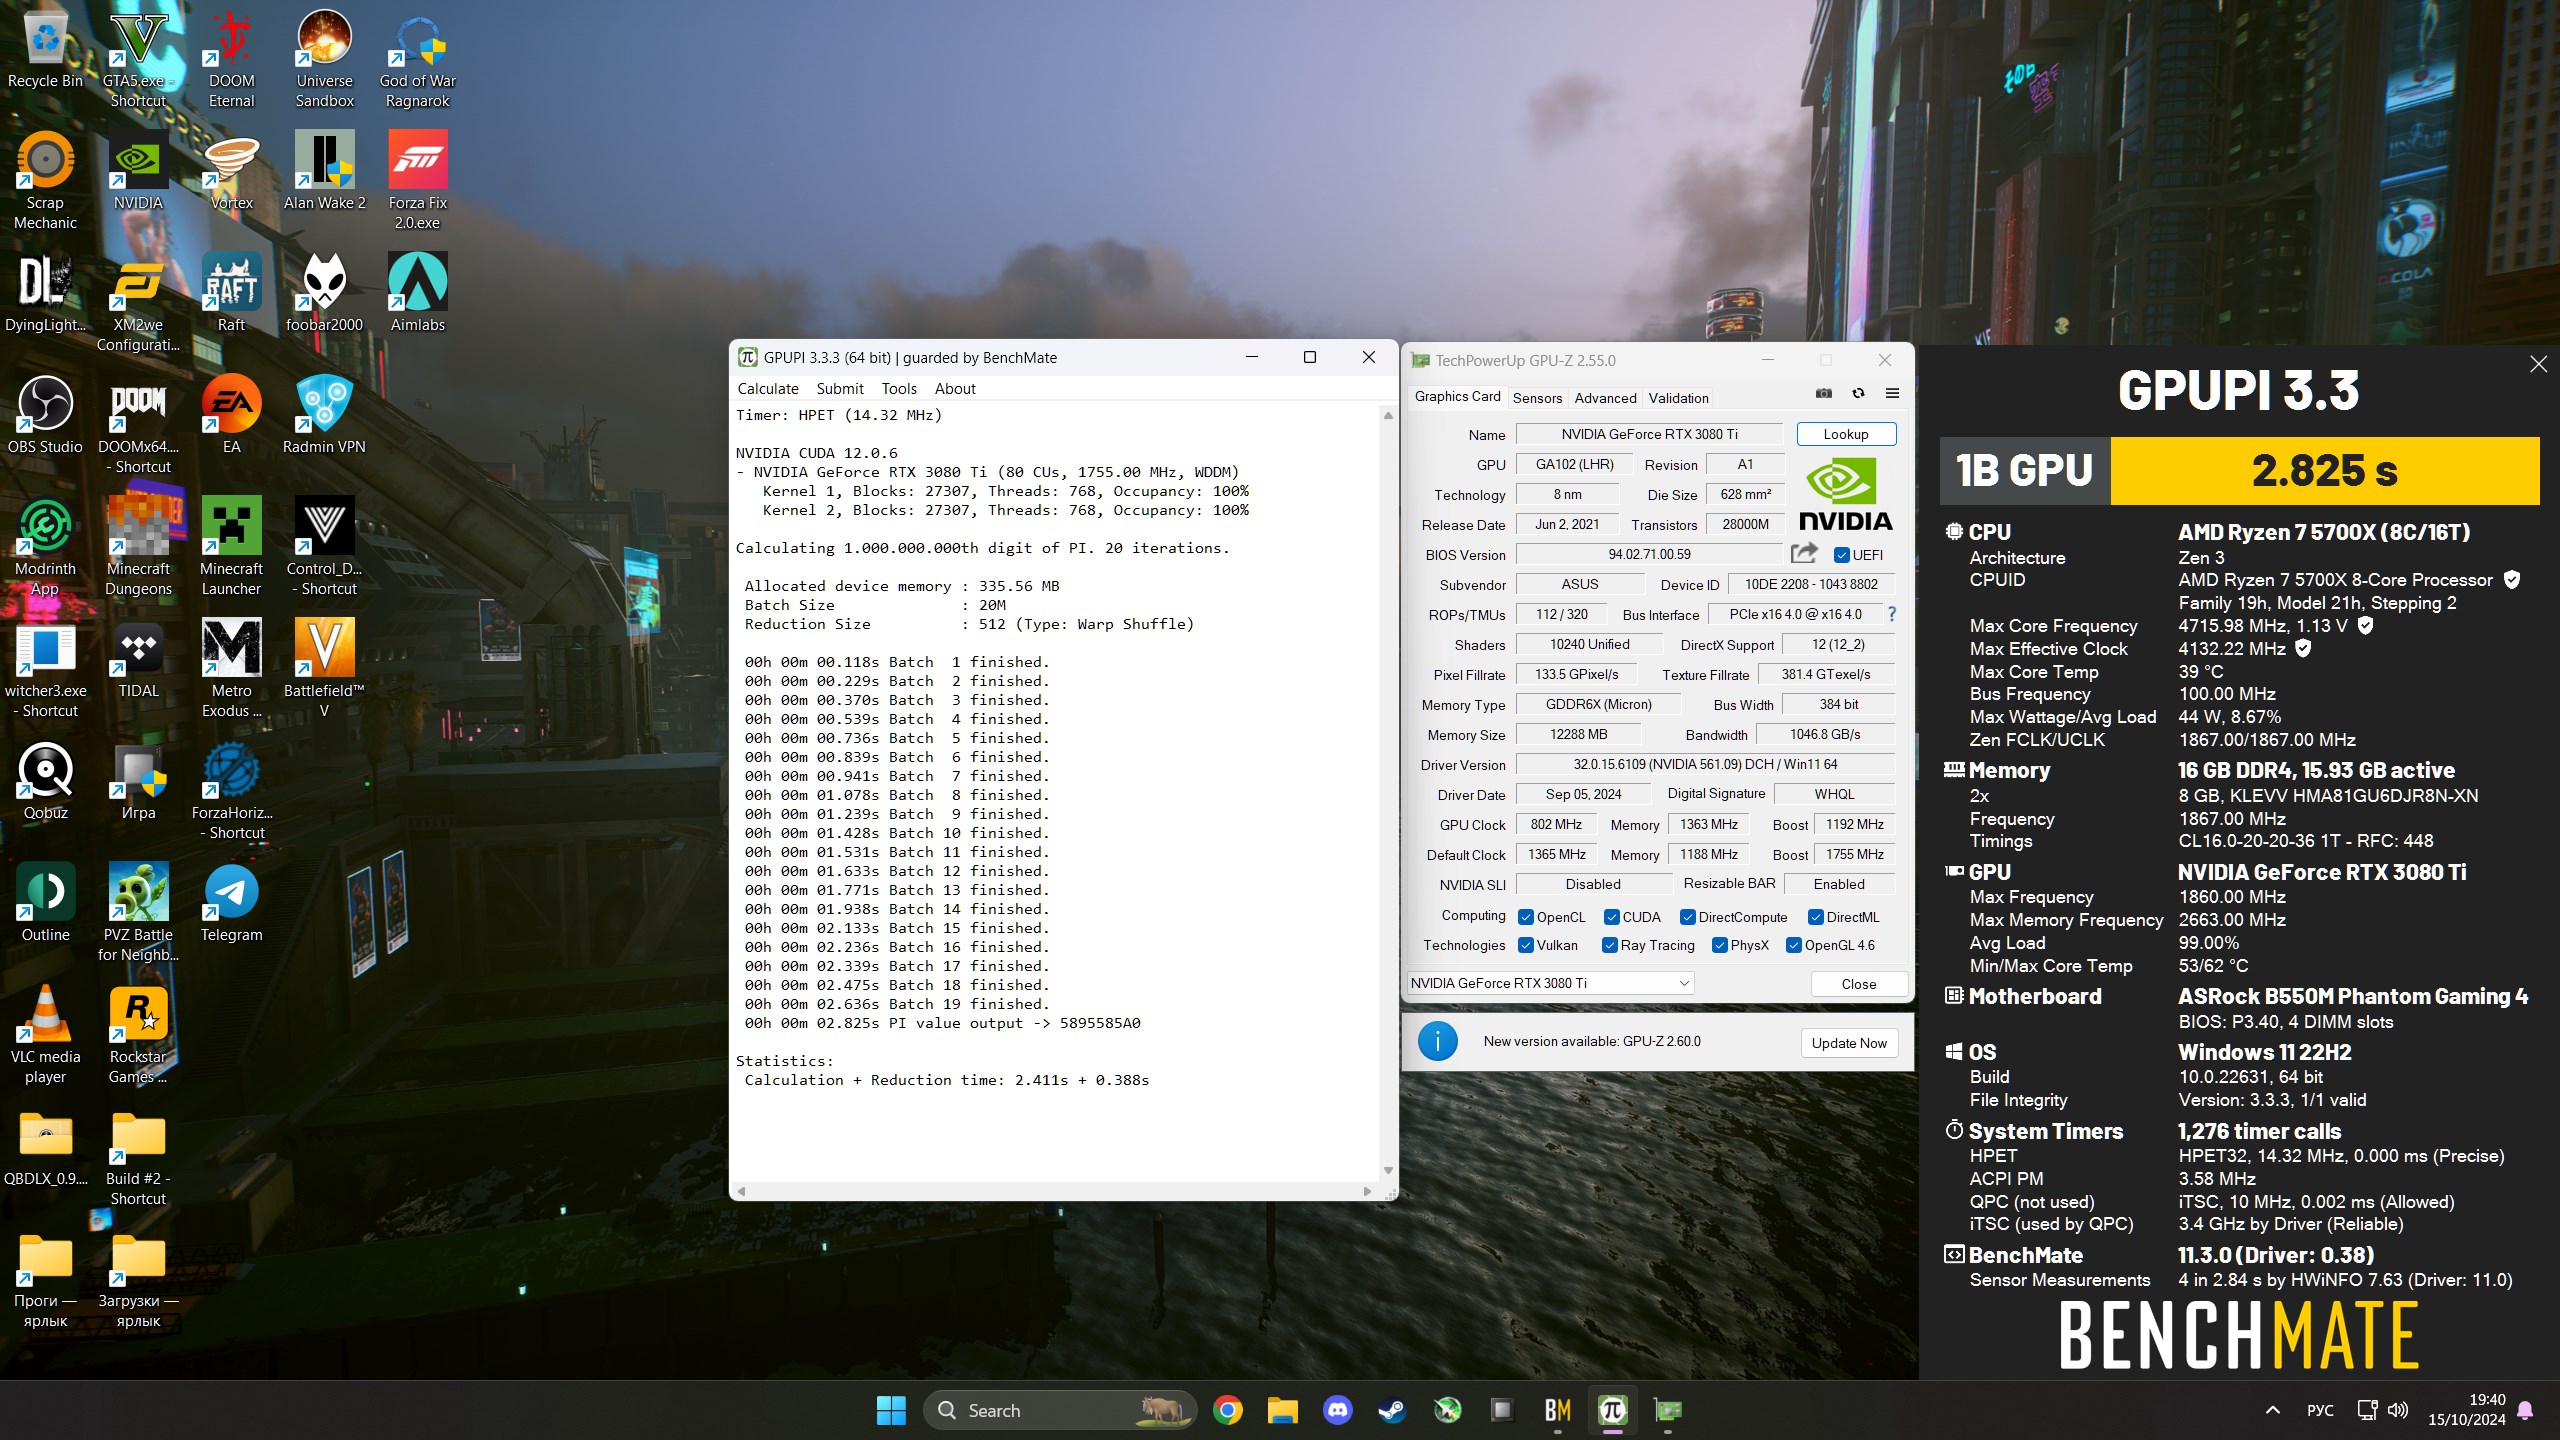The height and width of the screenshot is (1440, 2560).
Task: Close BenchMate result panel X
Action: pyautogui.click(x=2538, y=364)
